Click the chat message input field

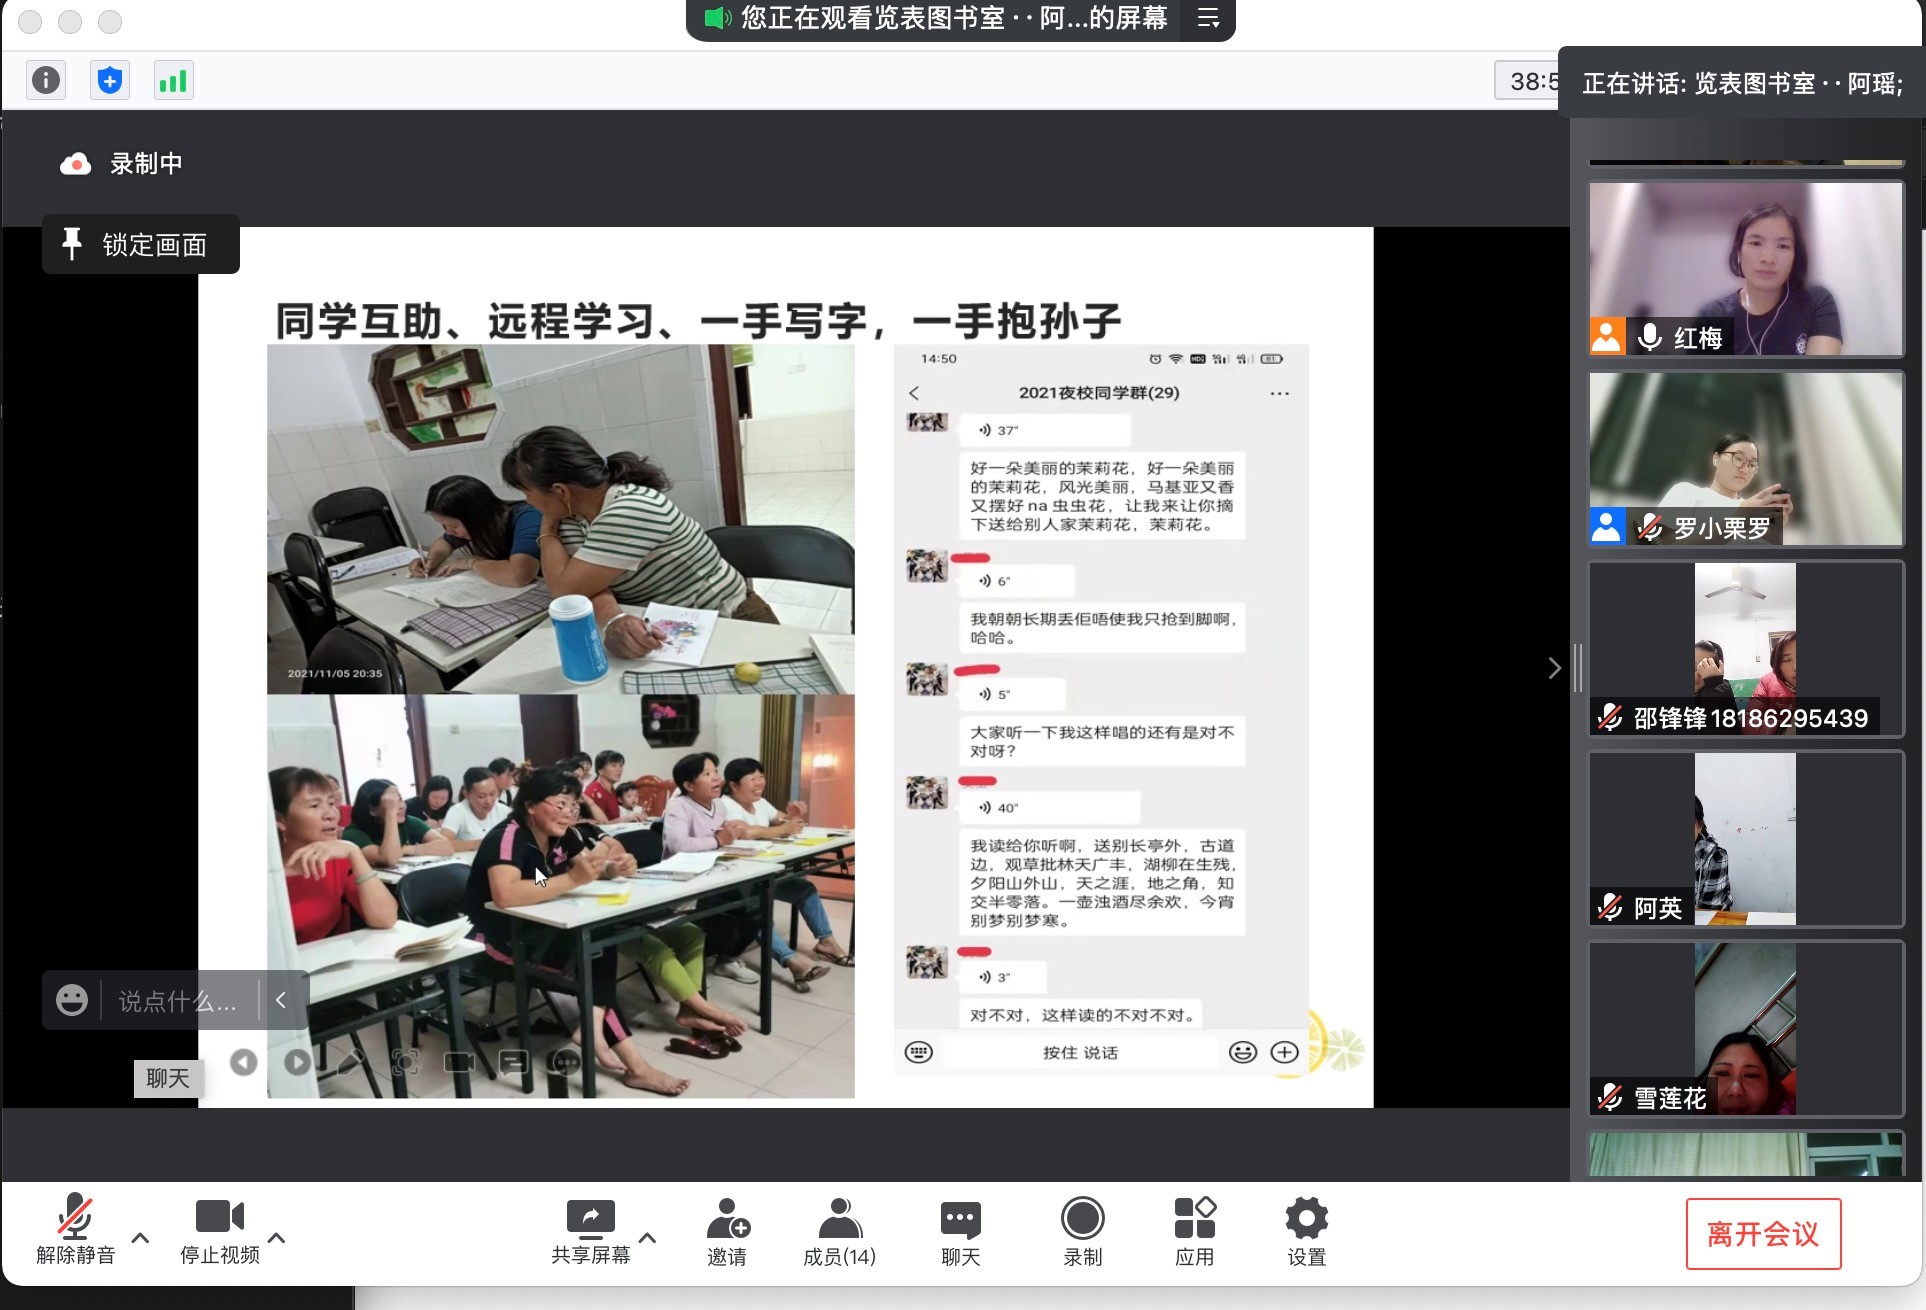[x=178, y=1000]
